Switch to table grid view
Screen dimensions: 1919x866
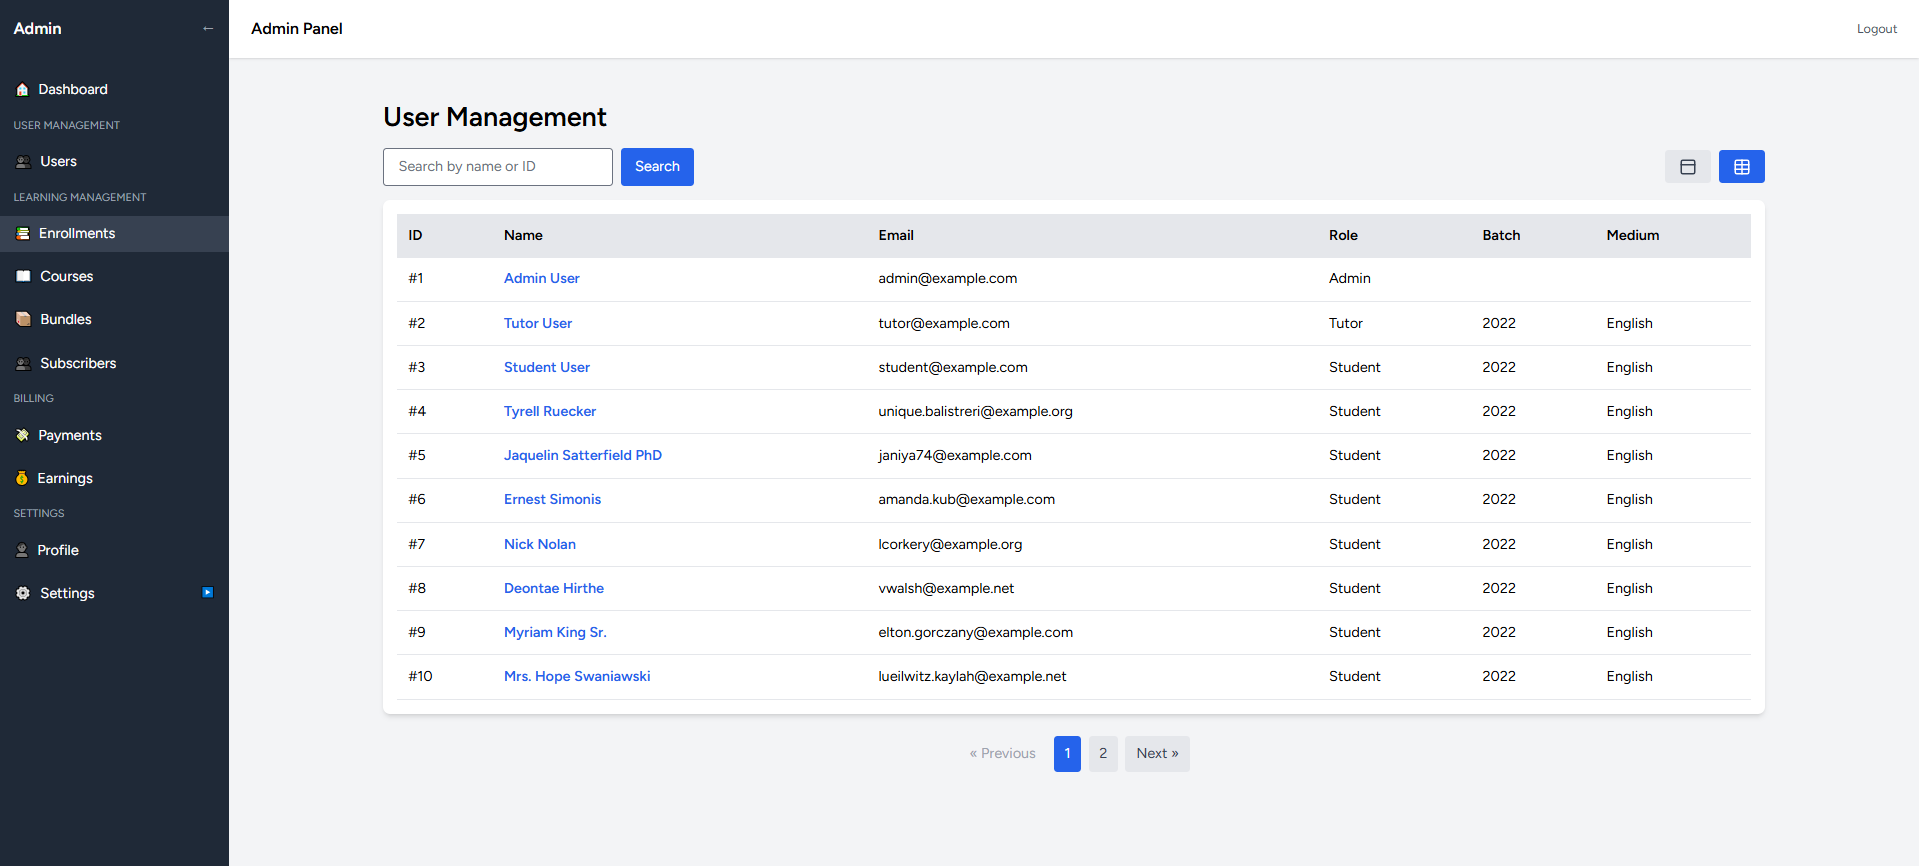pos(1742,167)
